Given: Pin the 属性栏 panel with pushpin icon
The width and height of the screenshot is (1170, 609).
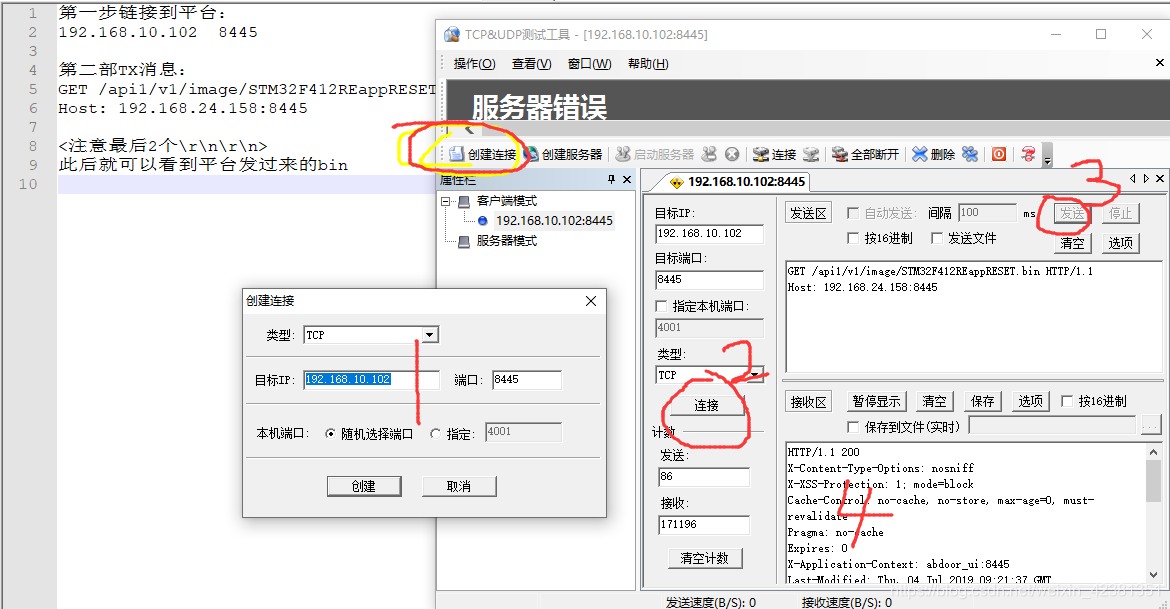Looking at the screenshot, I should point(611,179).
